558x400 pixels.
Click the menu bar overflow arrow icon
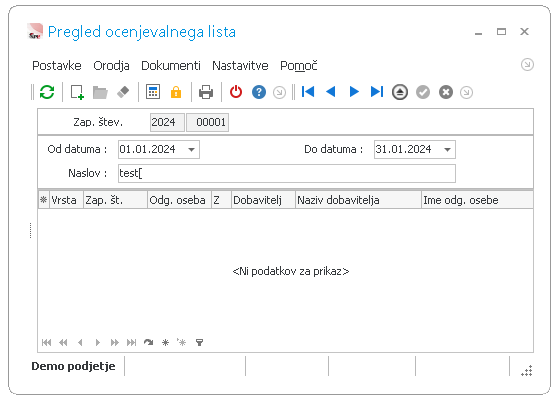coord(527,65)
